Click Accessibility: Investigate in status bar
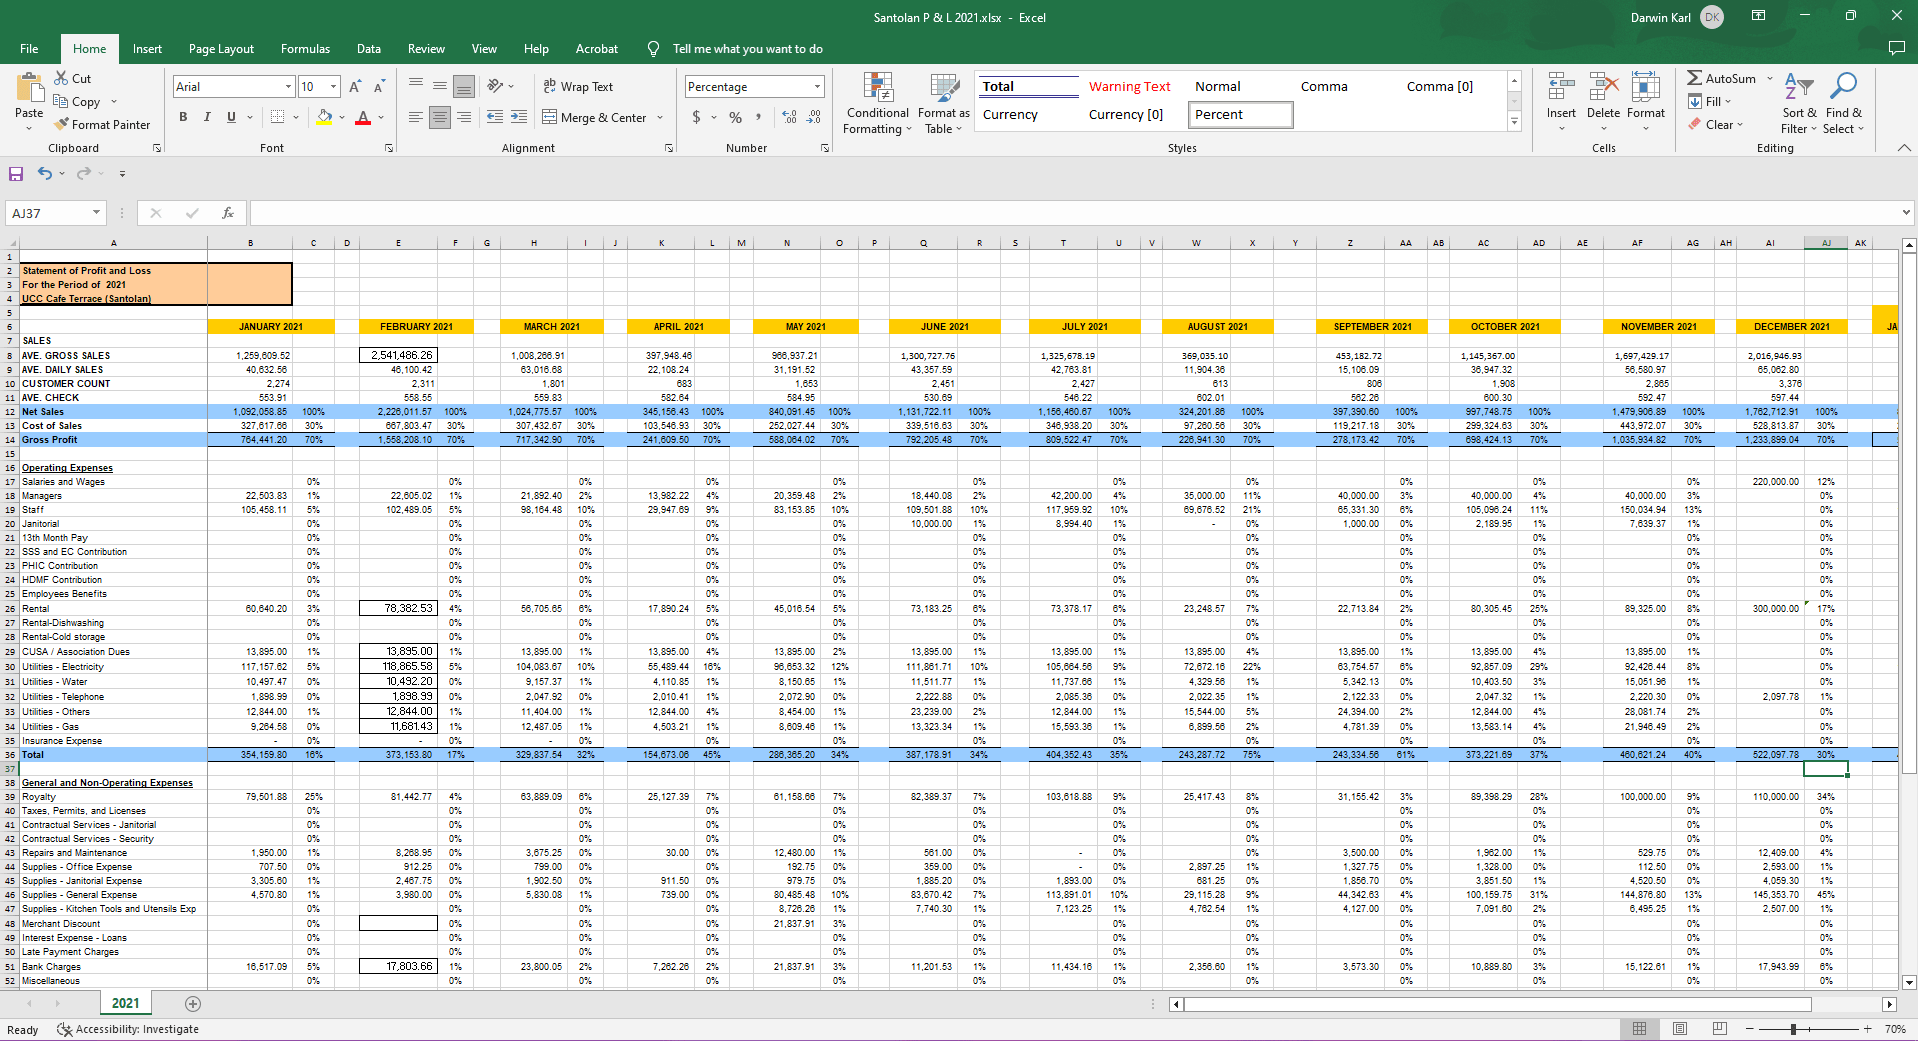Image resolution: width=1918 pixels, height=1041 pixels. coord(128,1030)
